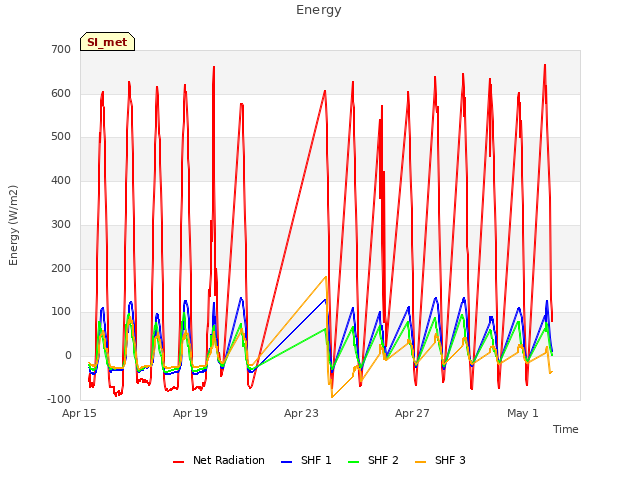Click the 600 y-axis tick label
This screenshot has width=640, height=480.
[x=61, y=93]
